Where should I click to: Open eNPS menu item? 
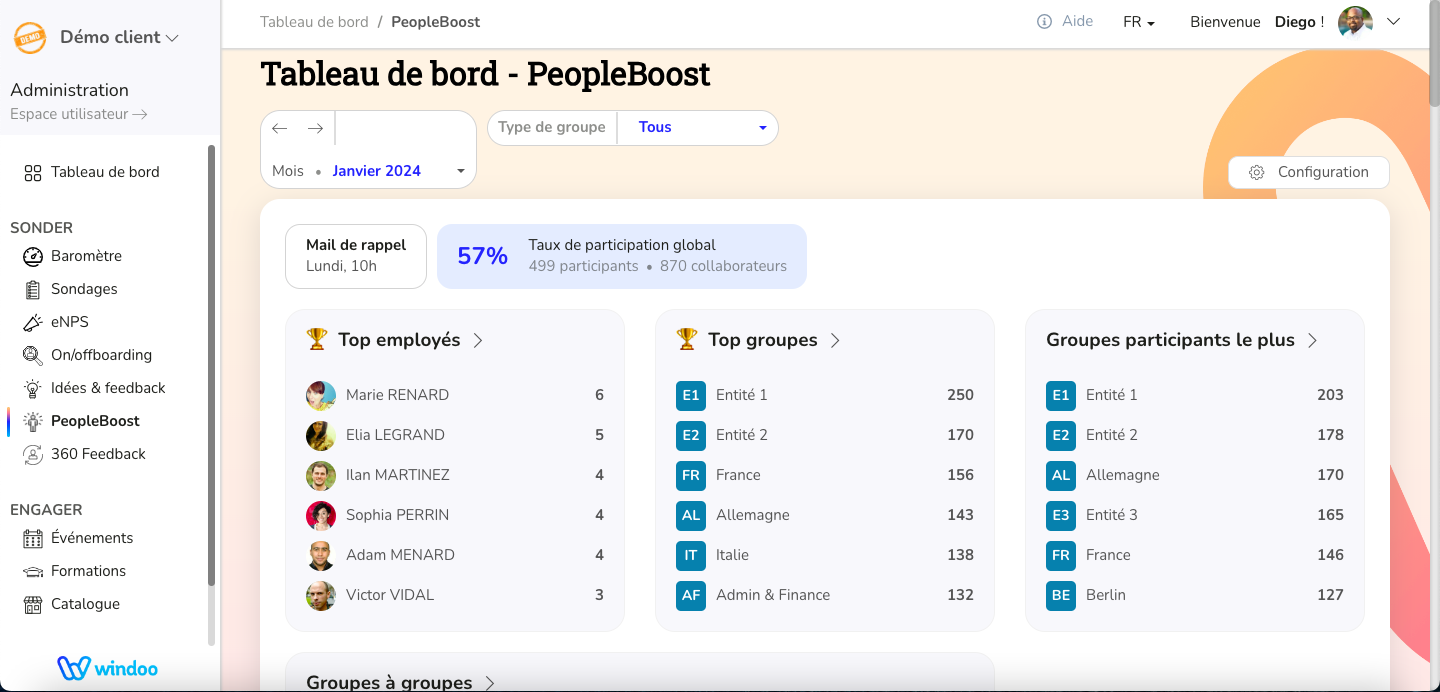point(70,322)
